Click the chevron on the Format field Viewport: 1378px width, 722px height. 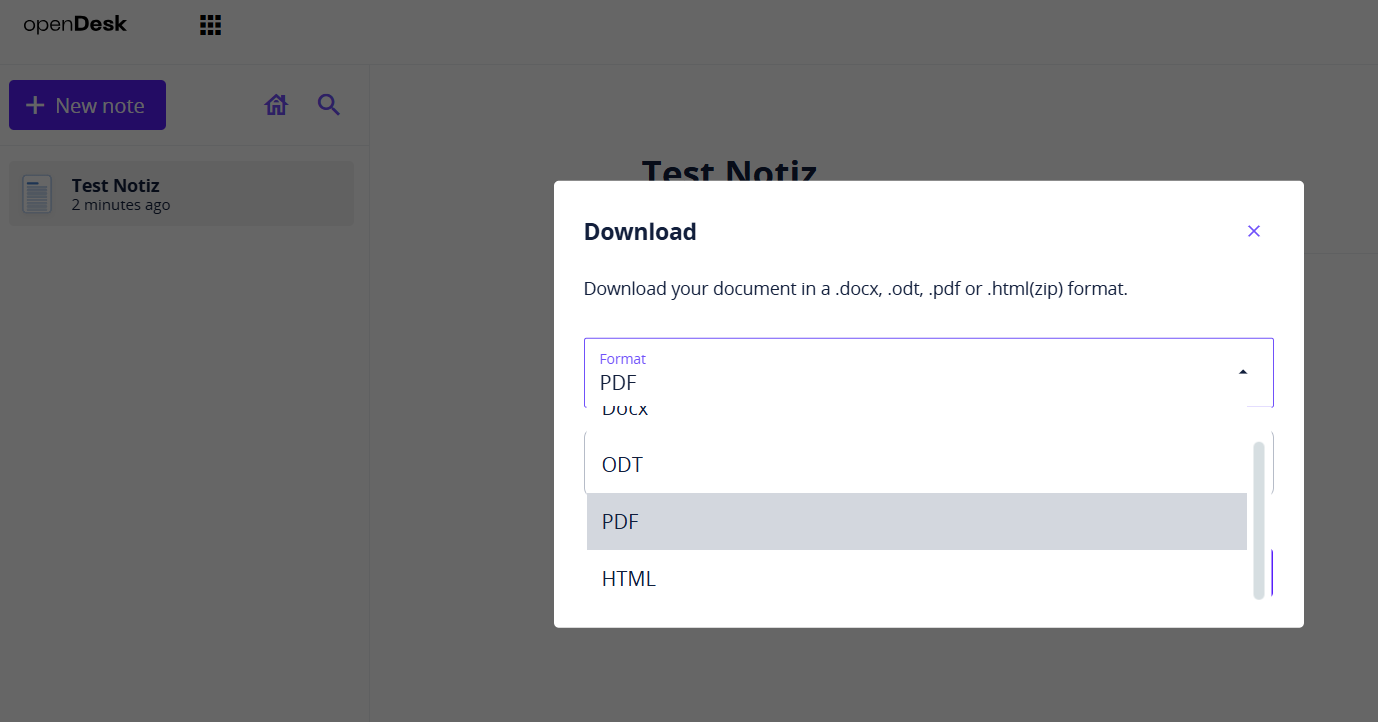coord(1242,371)
